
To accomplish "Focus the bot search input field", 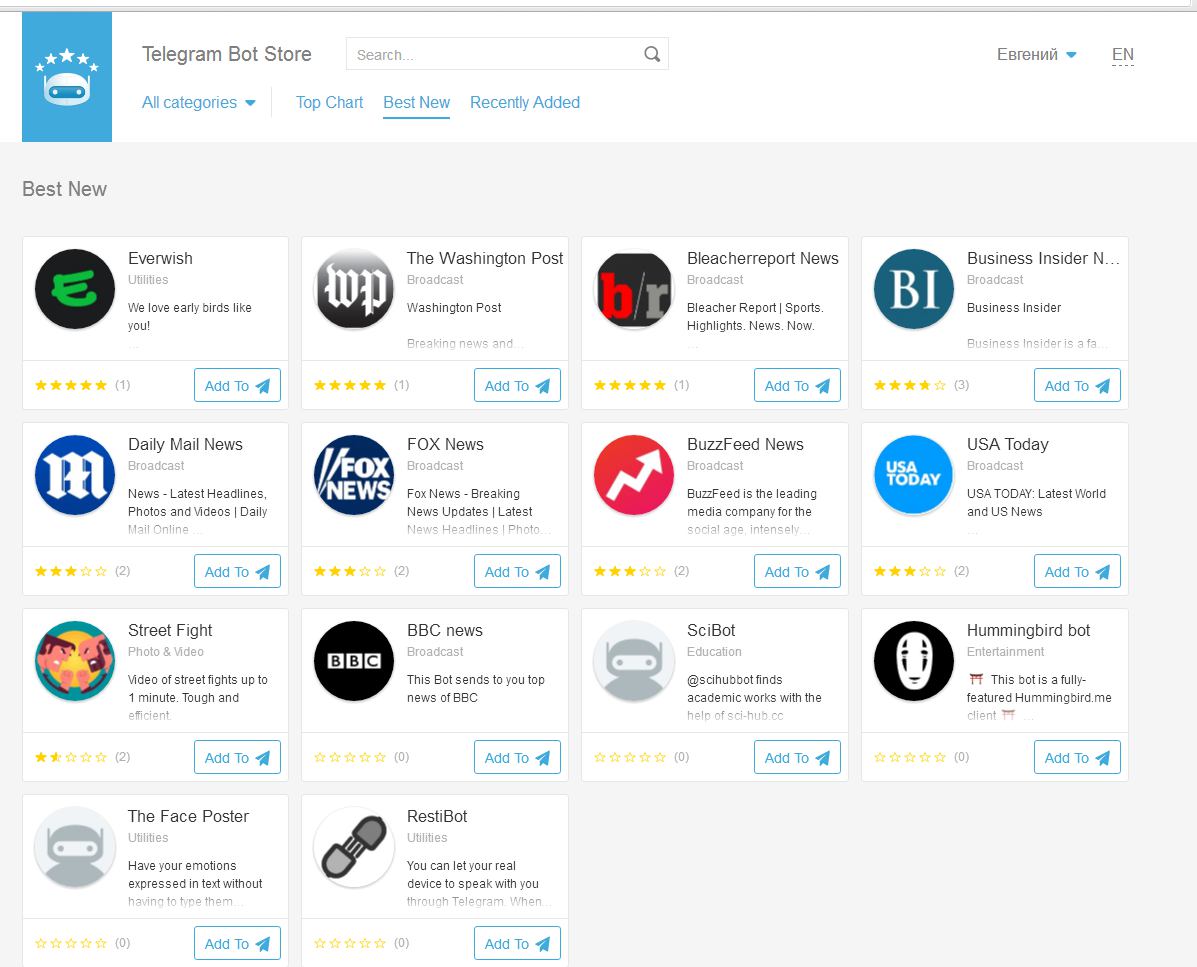I will tap(495, 55).
